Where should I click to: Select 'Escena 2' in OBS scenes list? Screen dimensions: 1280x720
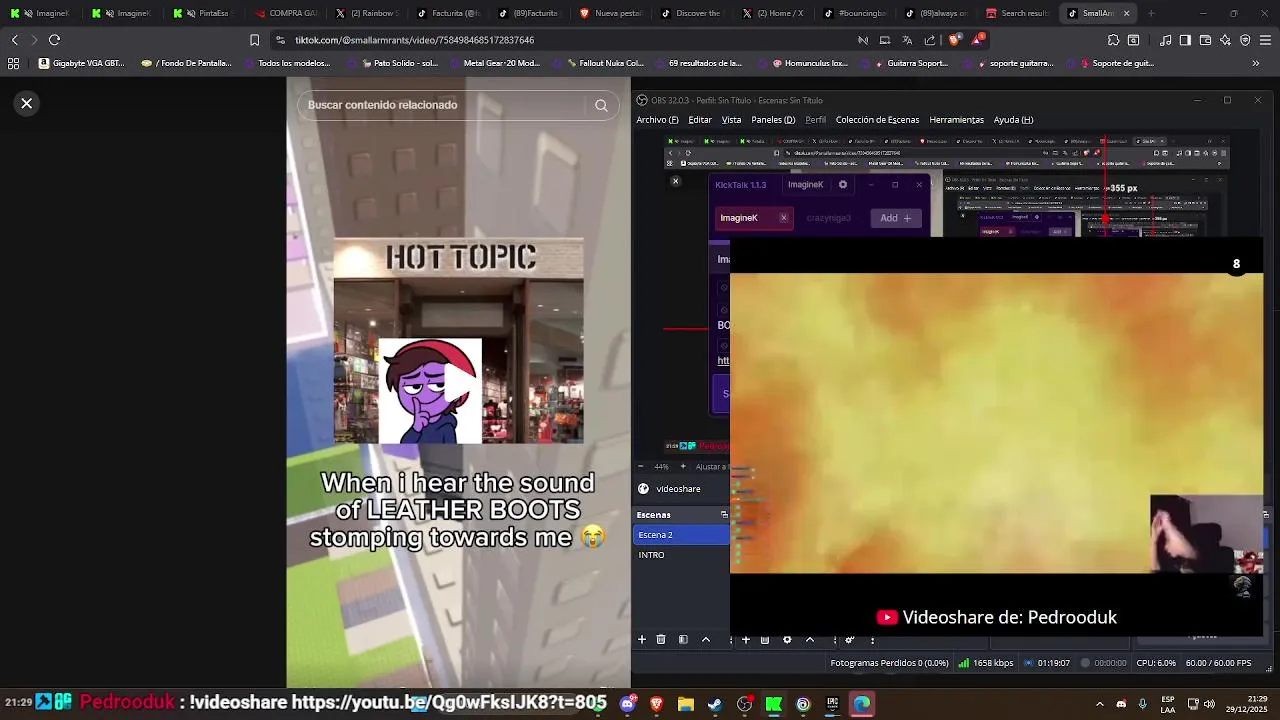tap(682, 535)
